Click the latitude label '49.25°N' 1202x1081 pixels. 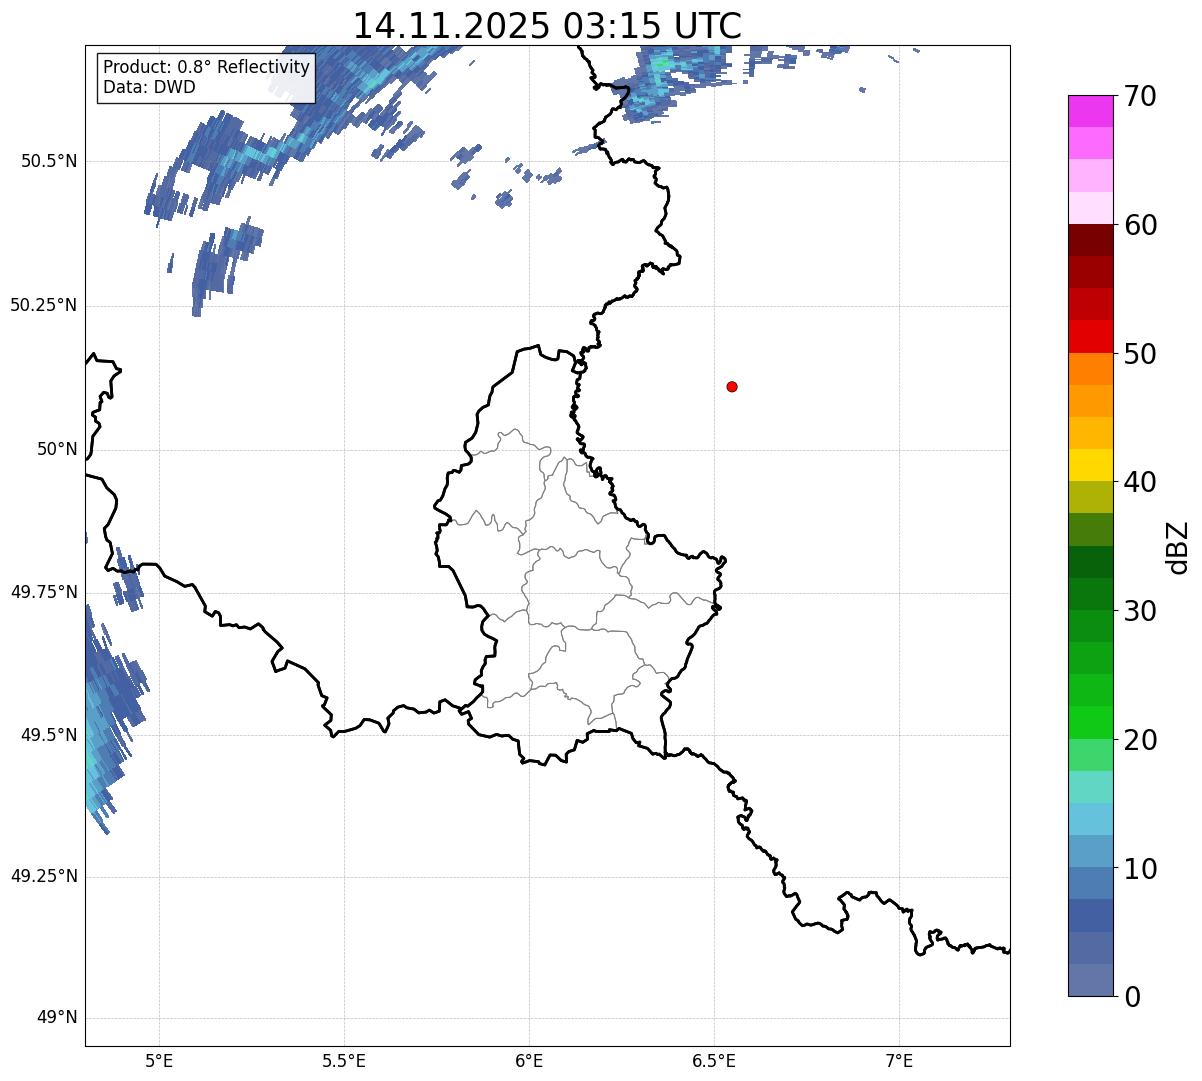coord(44,876)
